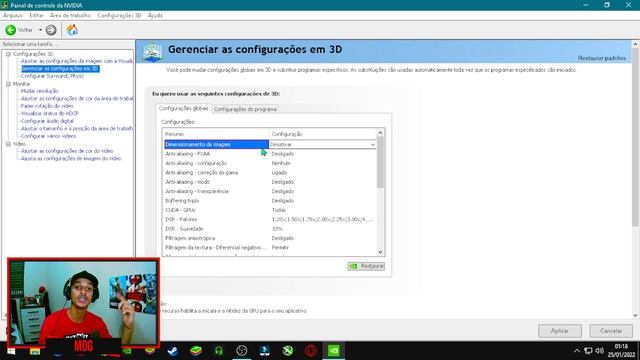Open the back-history dropdown arrow beside Voltar
Screen dimensions: 640x360
click(40, 30)
